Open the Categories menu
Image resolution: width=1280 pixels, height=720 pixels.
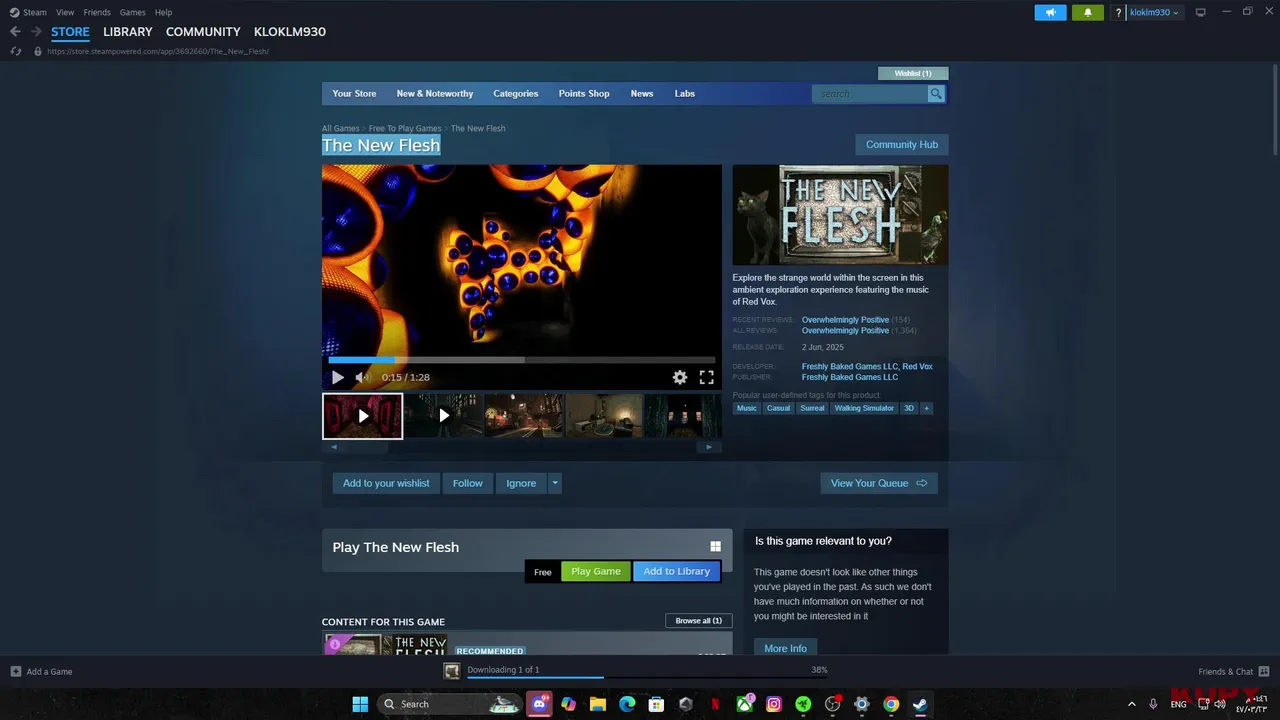[x=516, y=94]
